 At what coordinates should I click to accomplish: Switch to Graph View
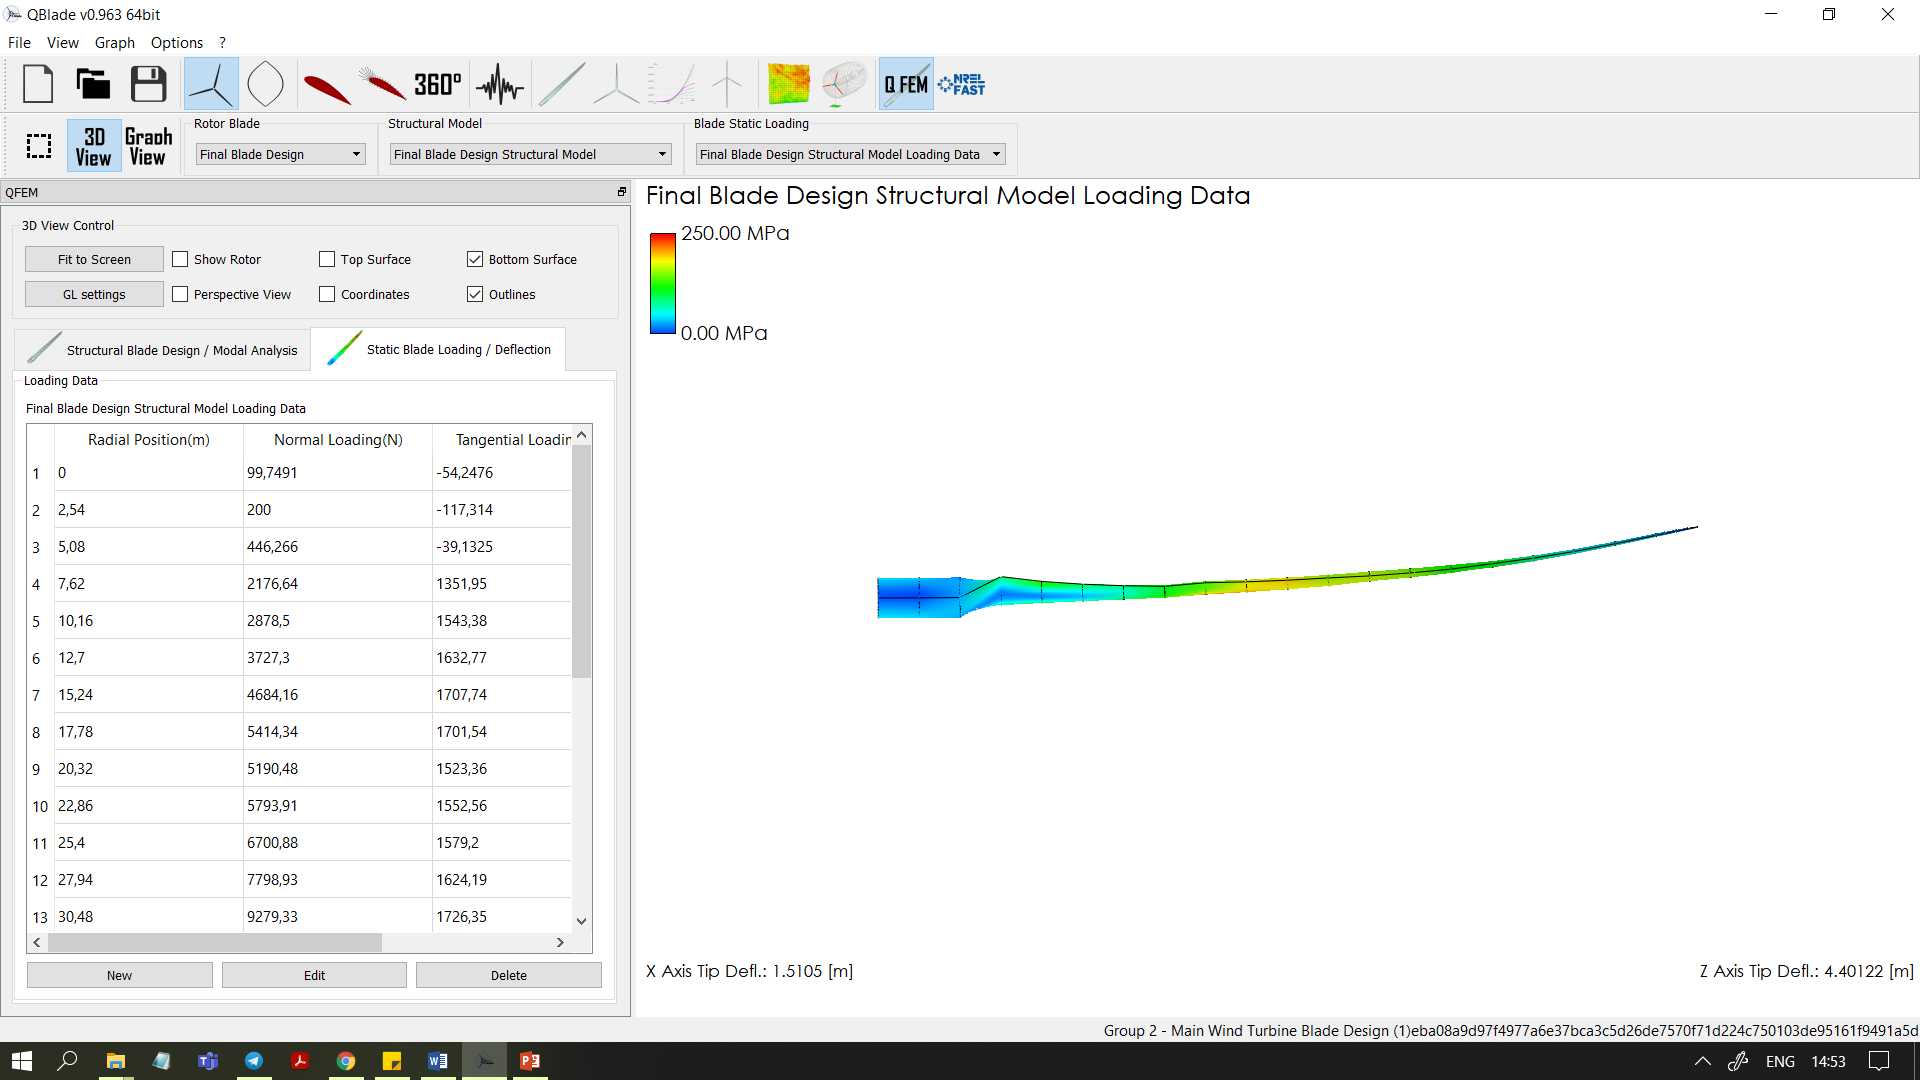pyautogui.click(x=148, y=146)
